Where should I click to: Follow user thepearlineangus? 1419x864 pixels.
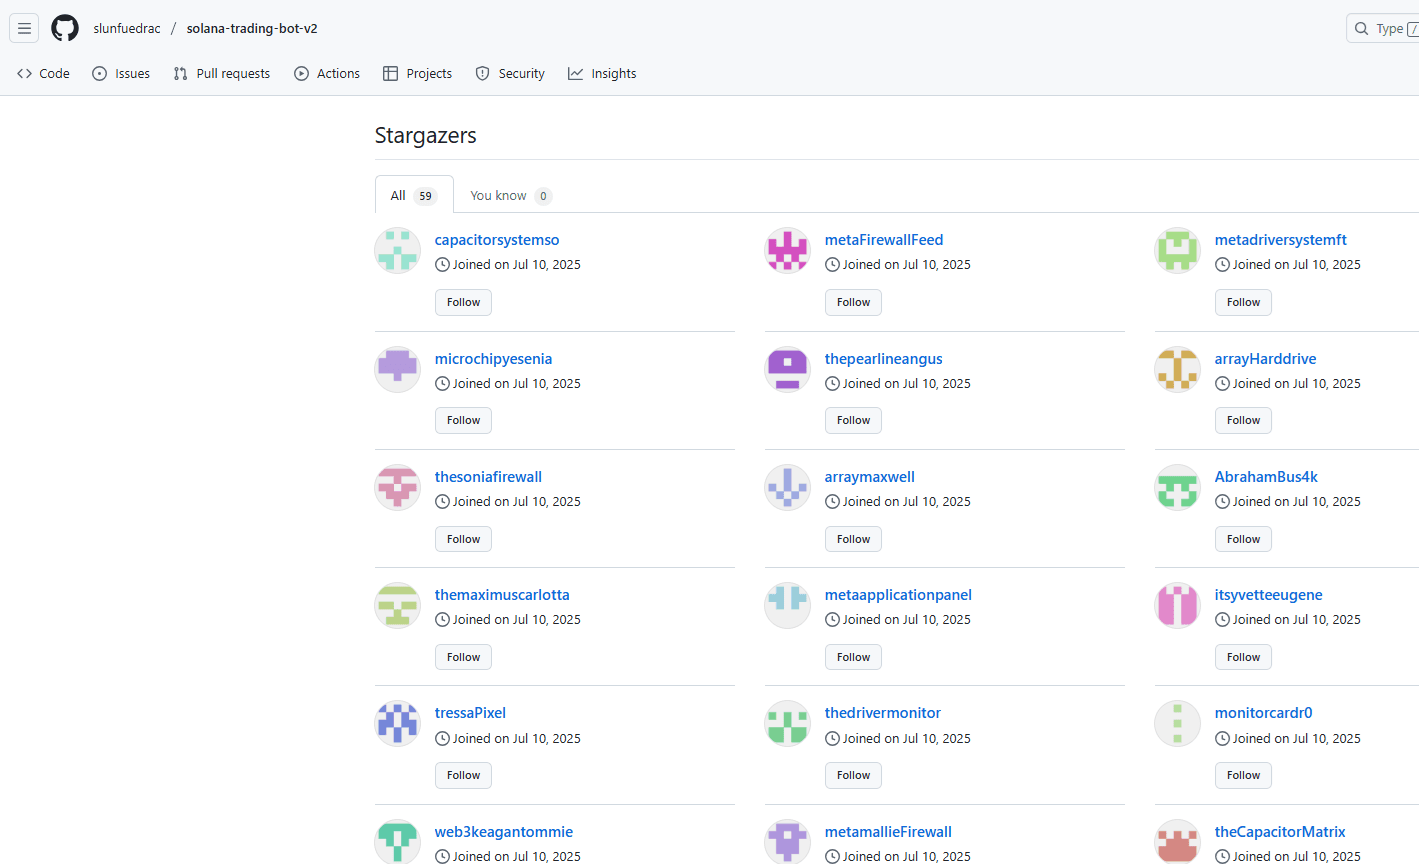(854, 420)
